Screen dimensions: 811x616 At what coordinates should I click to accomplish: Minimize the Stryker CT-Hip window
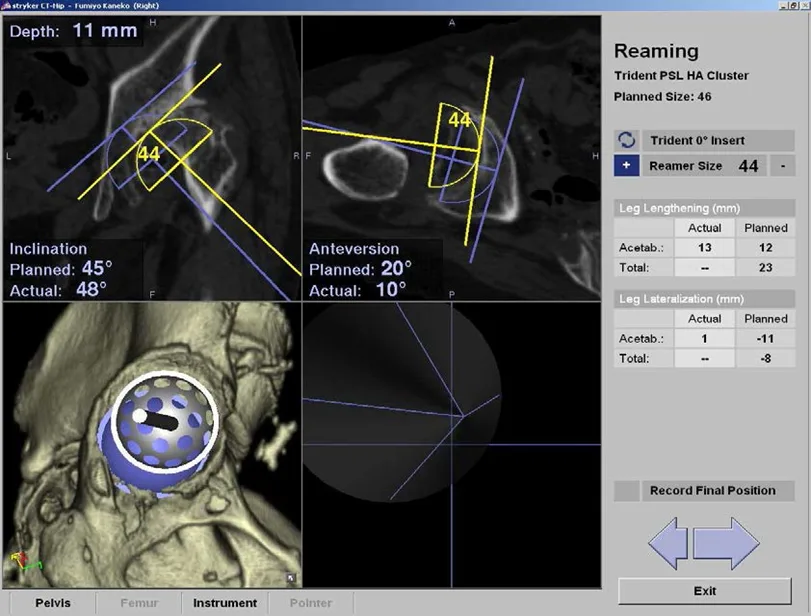coord(783,5)
